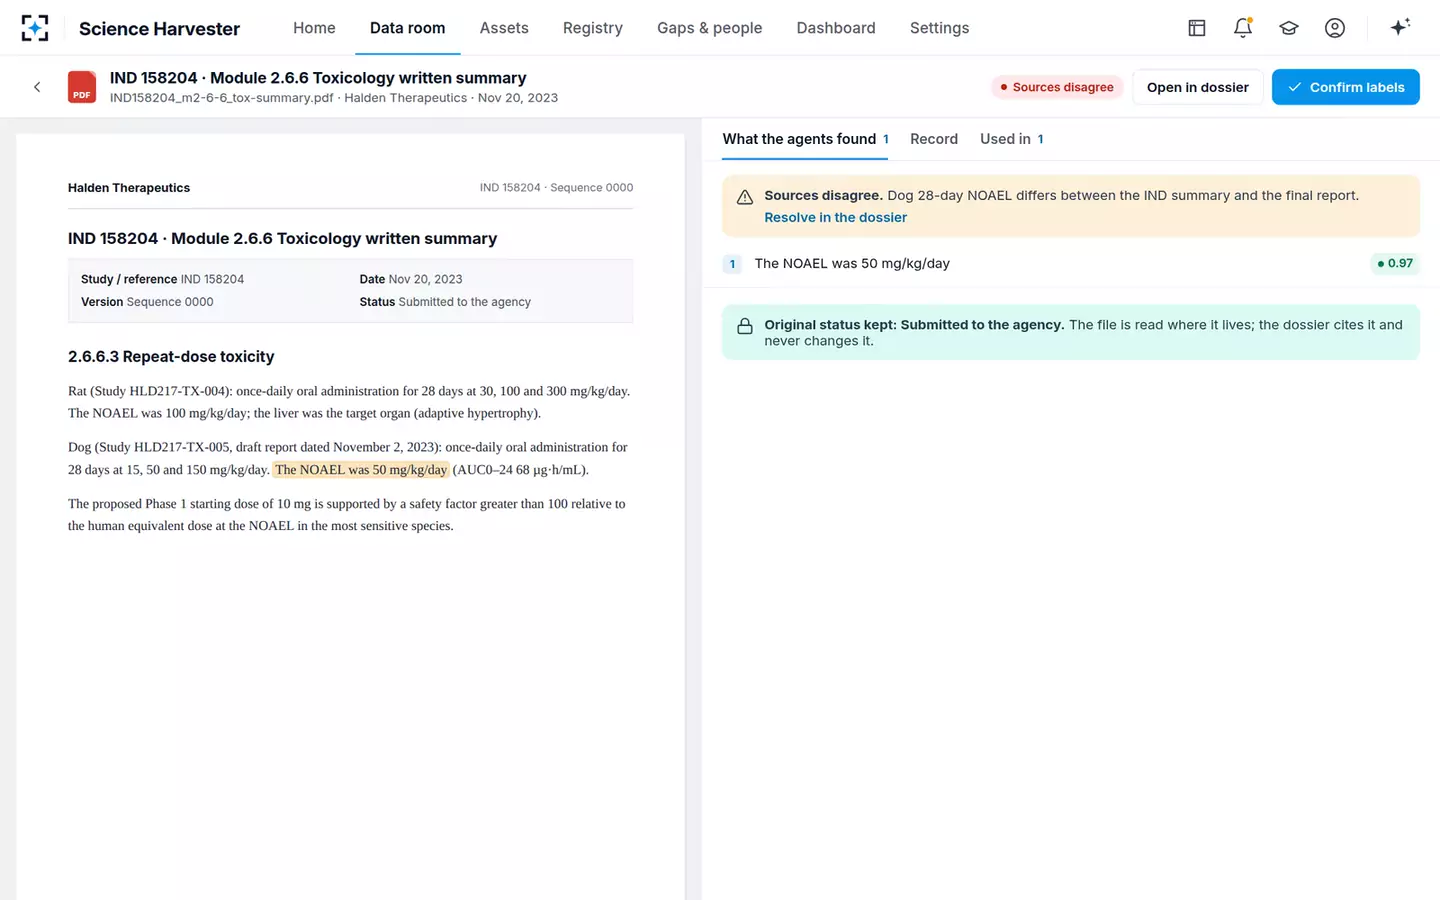Switch to the Used in tab

point(1012,139)
